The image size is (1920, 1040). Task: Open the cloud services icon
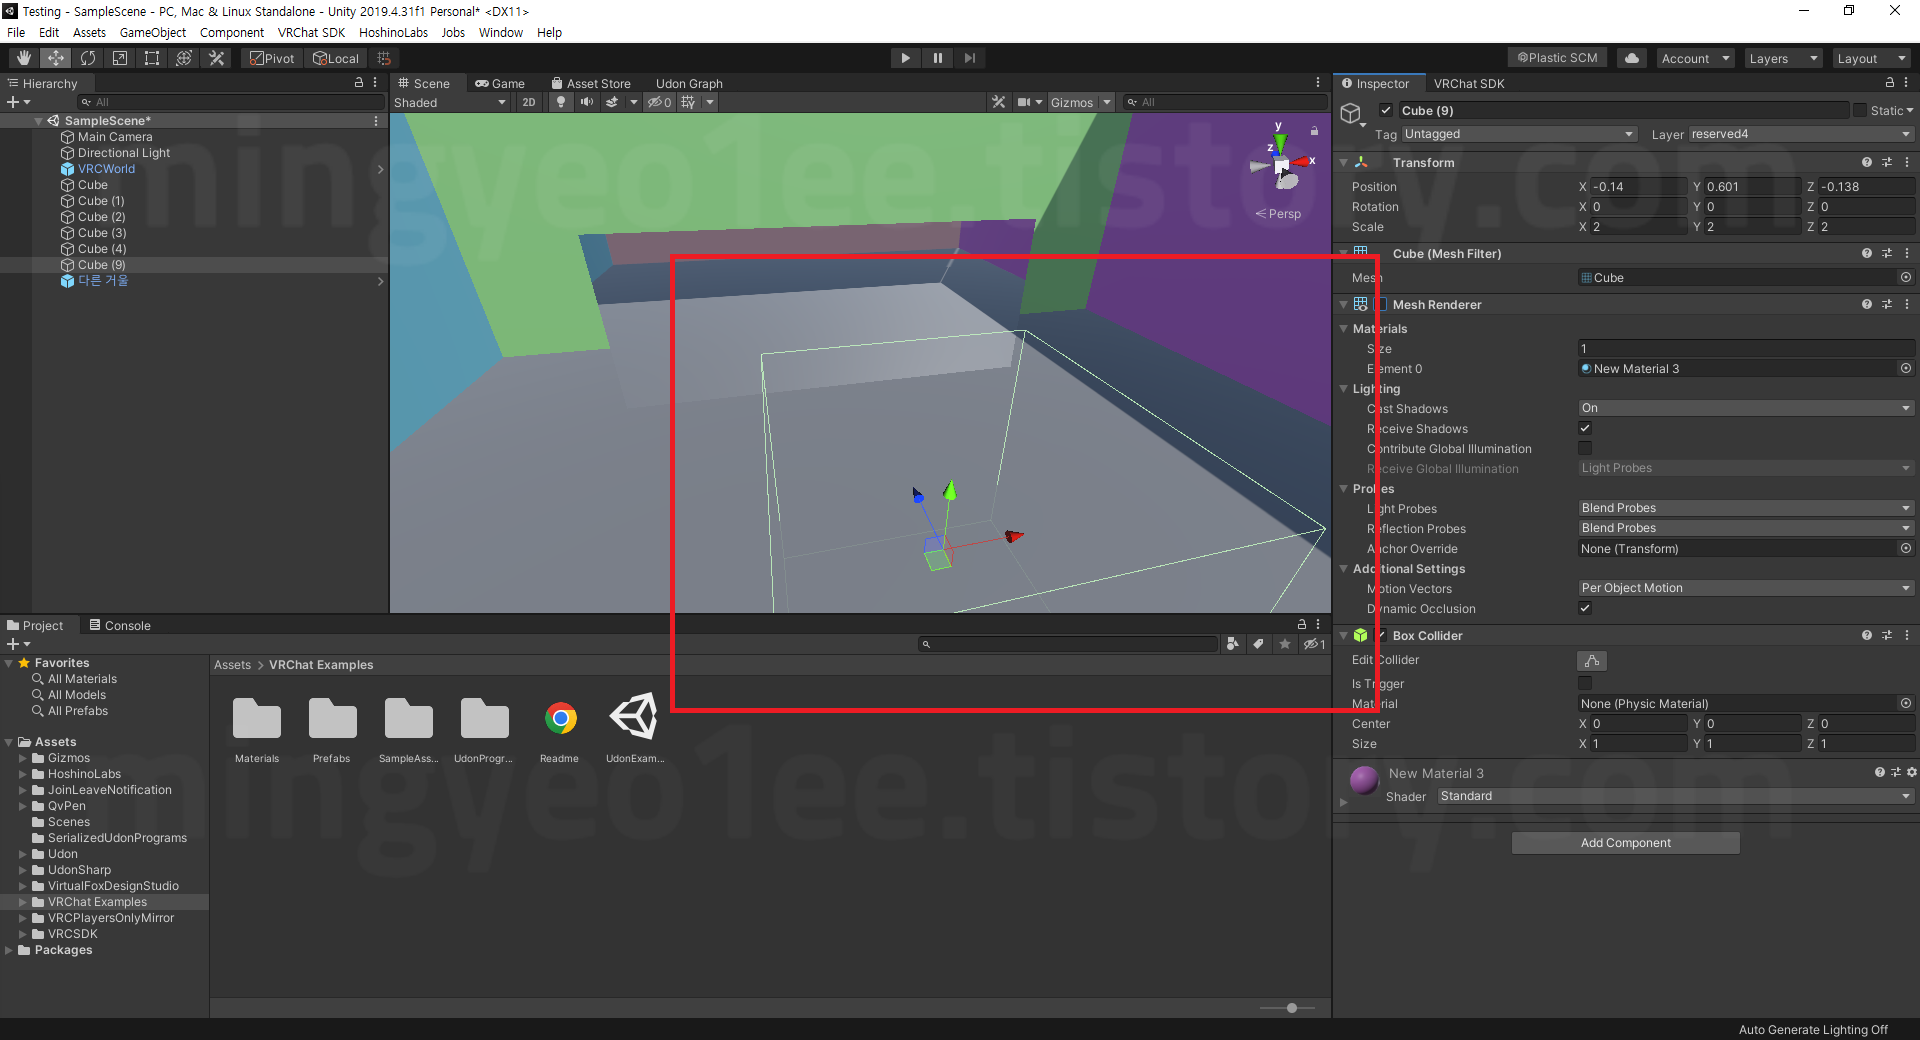[1632, 58]
